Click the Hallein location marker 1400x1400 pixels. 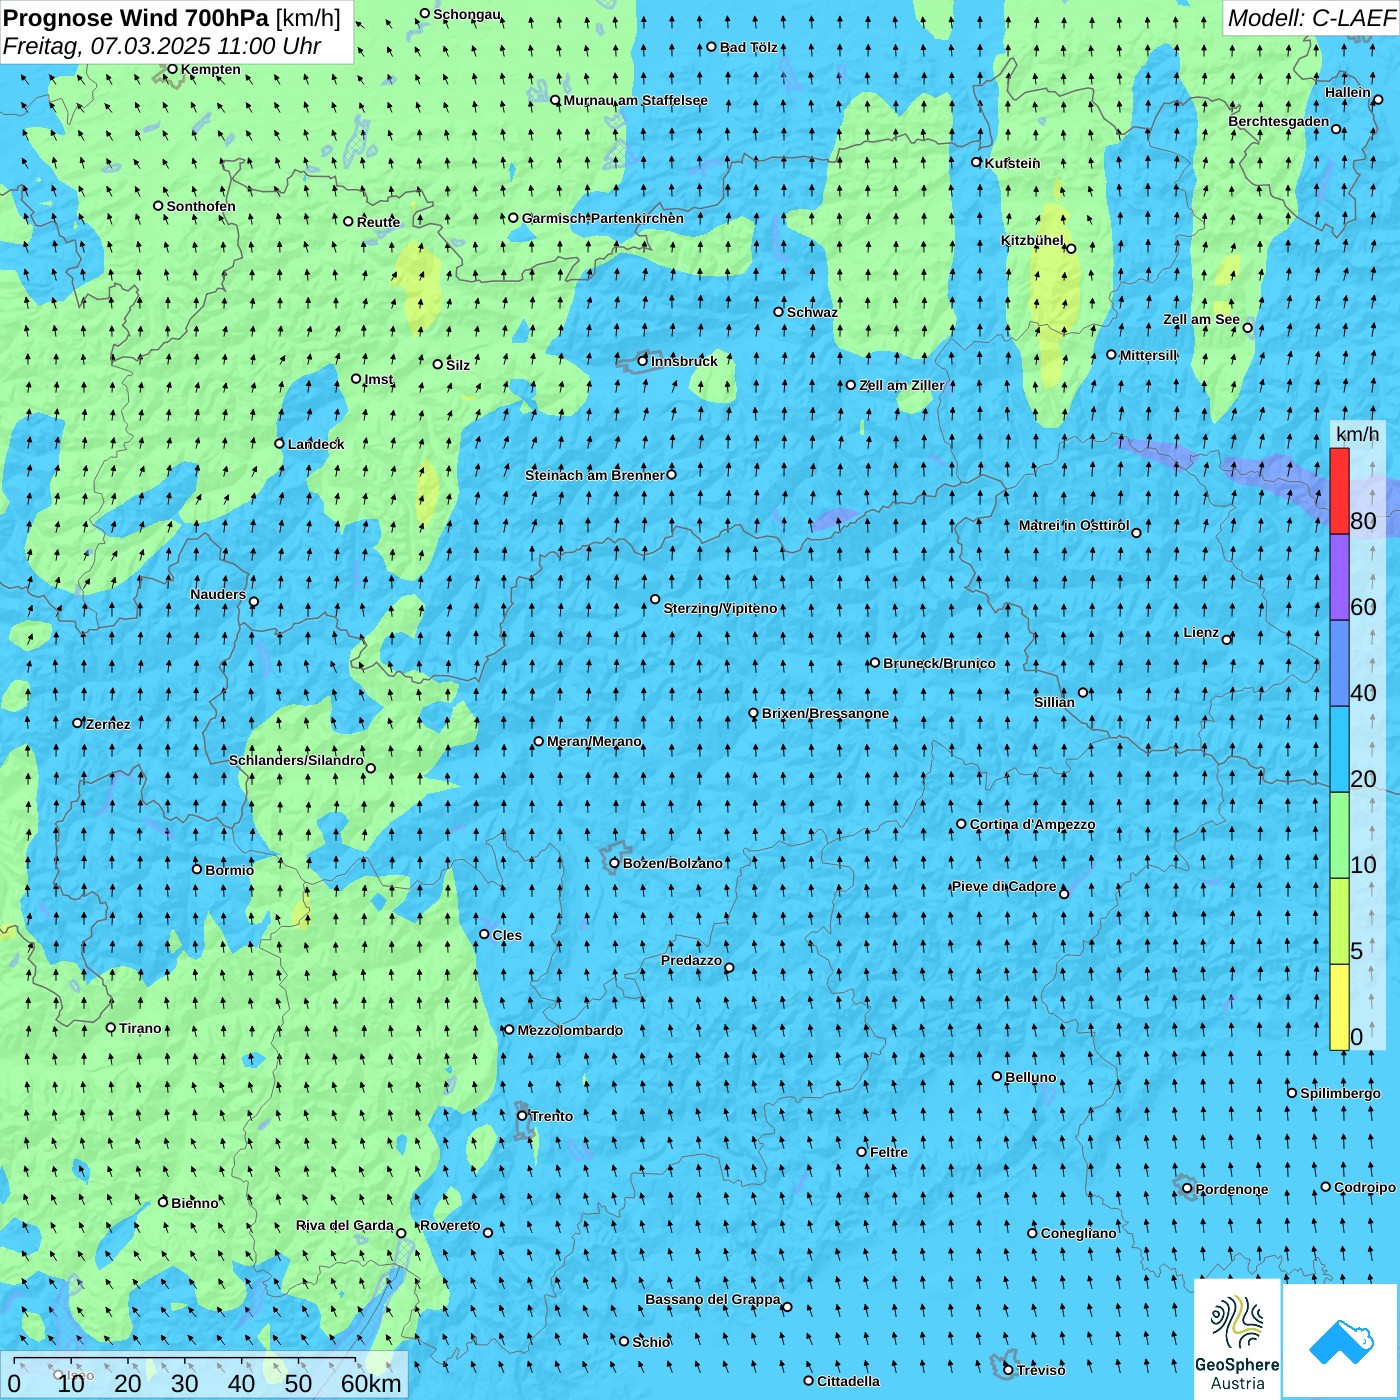[x=1377, y=99]
